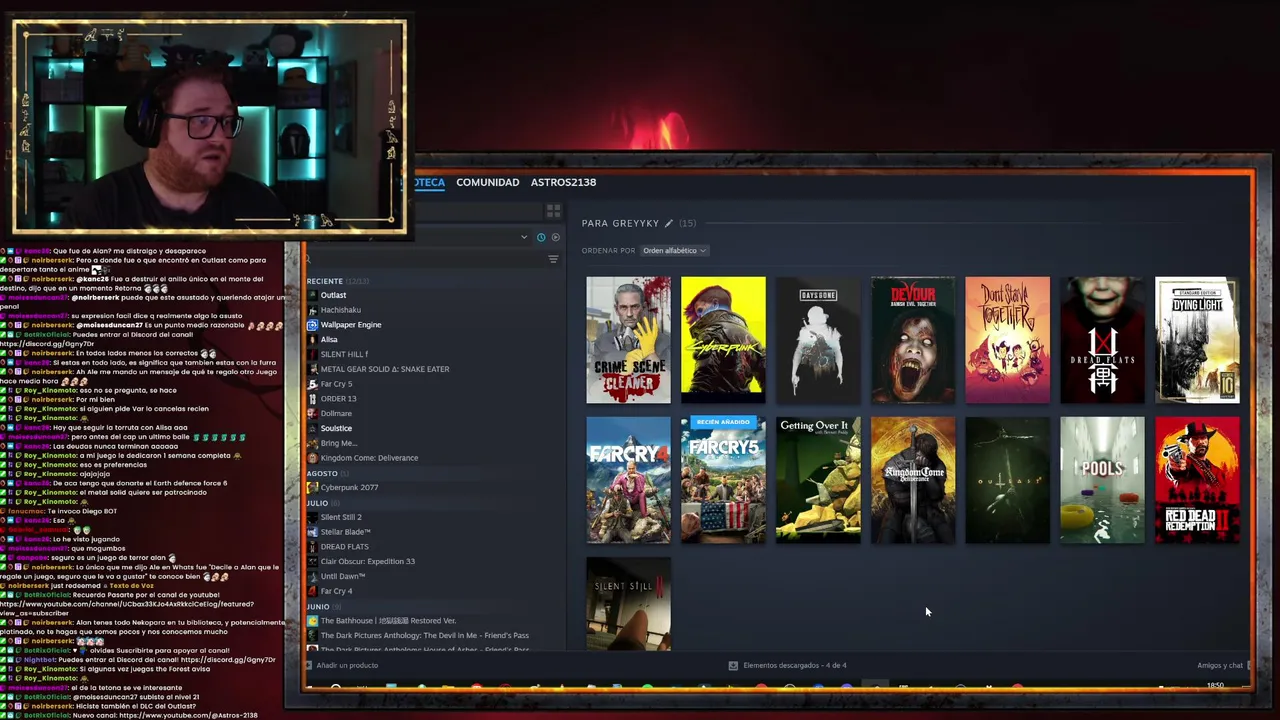Open downloads icon in bottom bar
This screenshot has width=1280, height=720.
733,665
